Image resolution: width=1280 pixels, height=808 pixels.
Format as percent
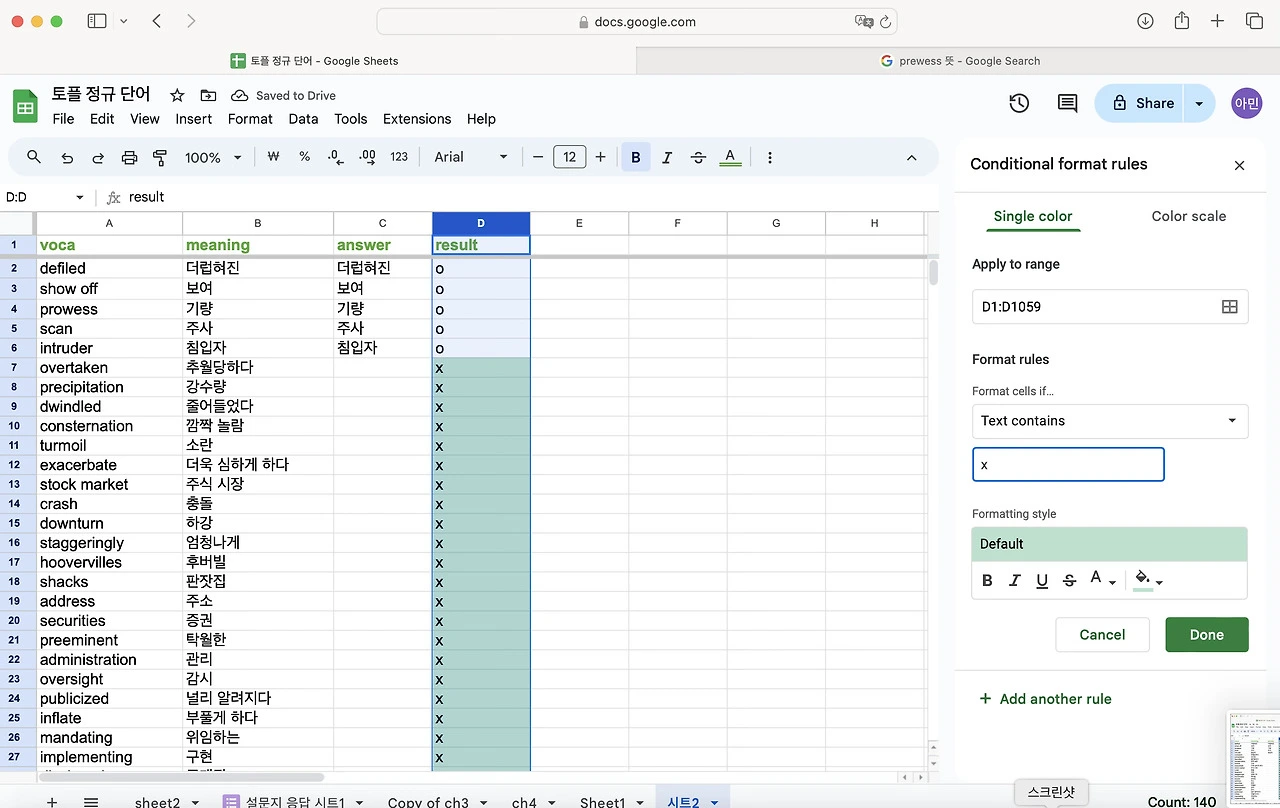(305, 157)
